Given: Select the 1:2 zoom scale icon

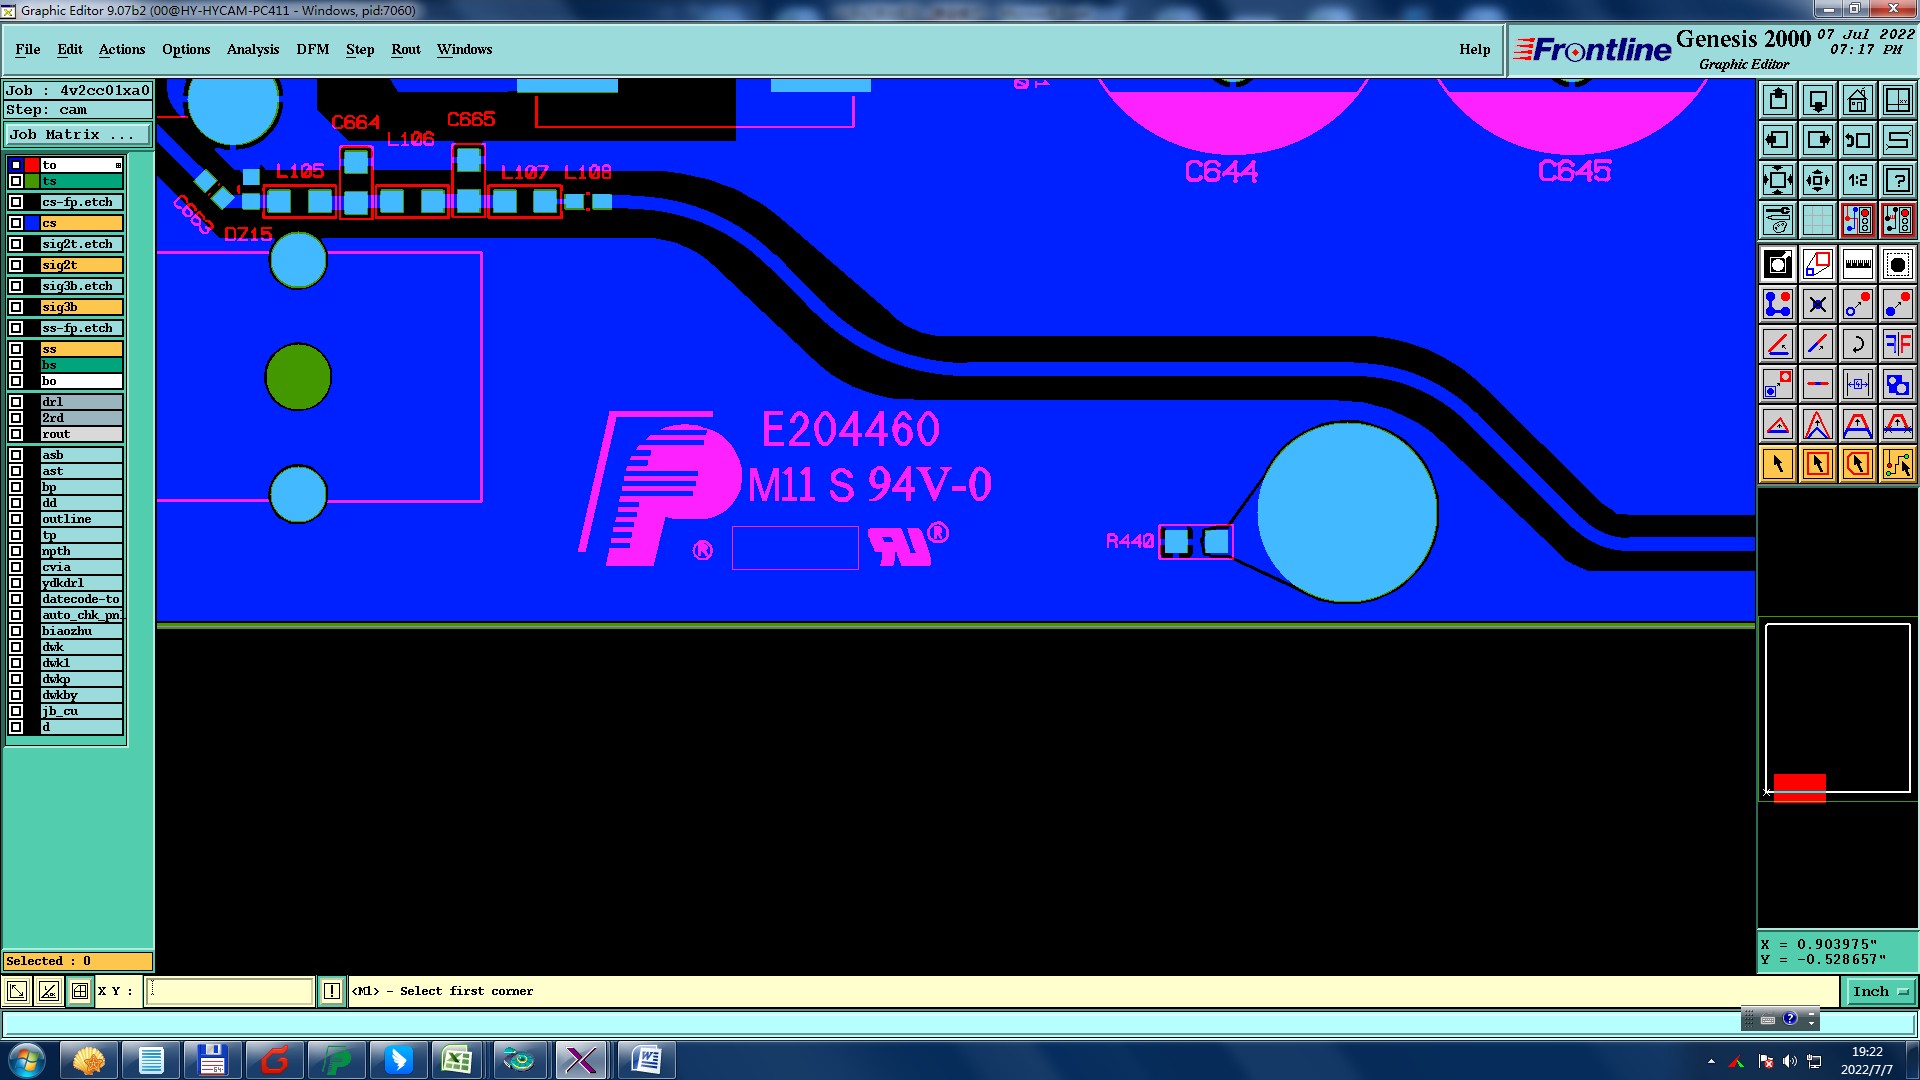Looking at the screenshot, I should click(1857, 180).
